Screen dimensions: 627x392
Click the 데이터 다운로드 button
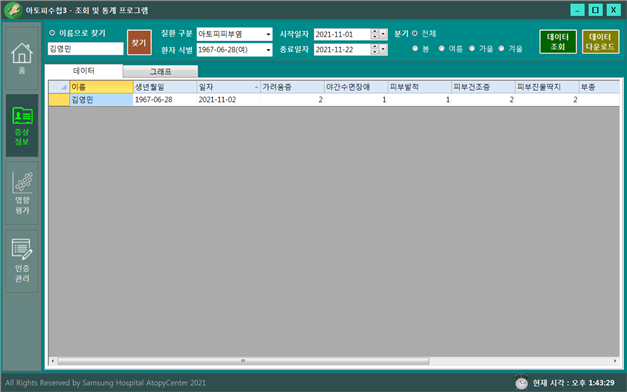pos(600,42)
